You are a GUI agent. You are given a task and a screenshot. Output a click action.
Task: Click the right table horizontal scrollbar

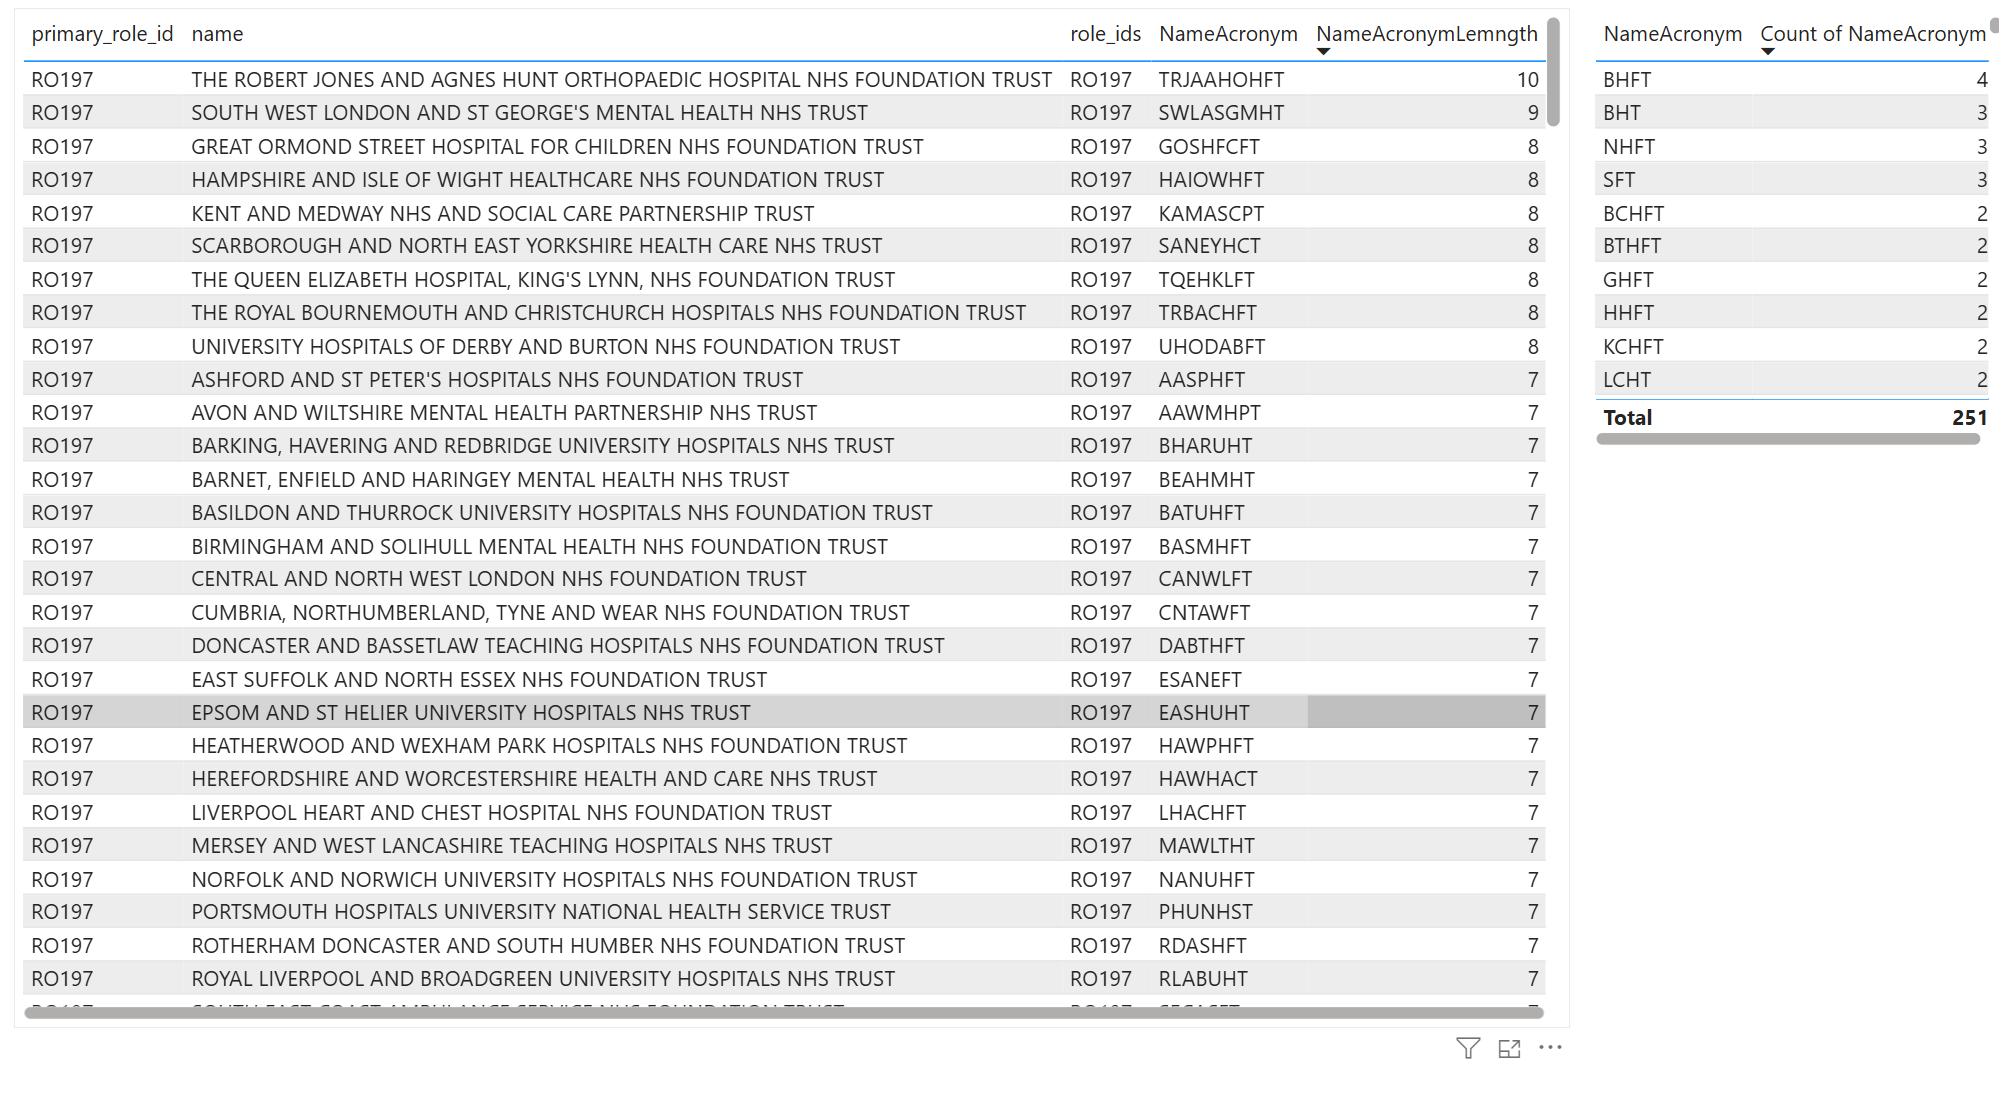coord(1788,439)
